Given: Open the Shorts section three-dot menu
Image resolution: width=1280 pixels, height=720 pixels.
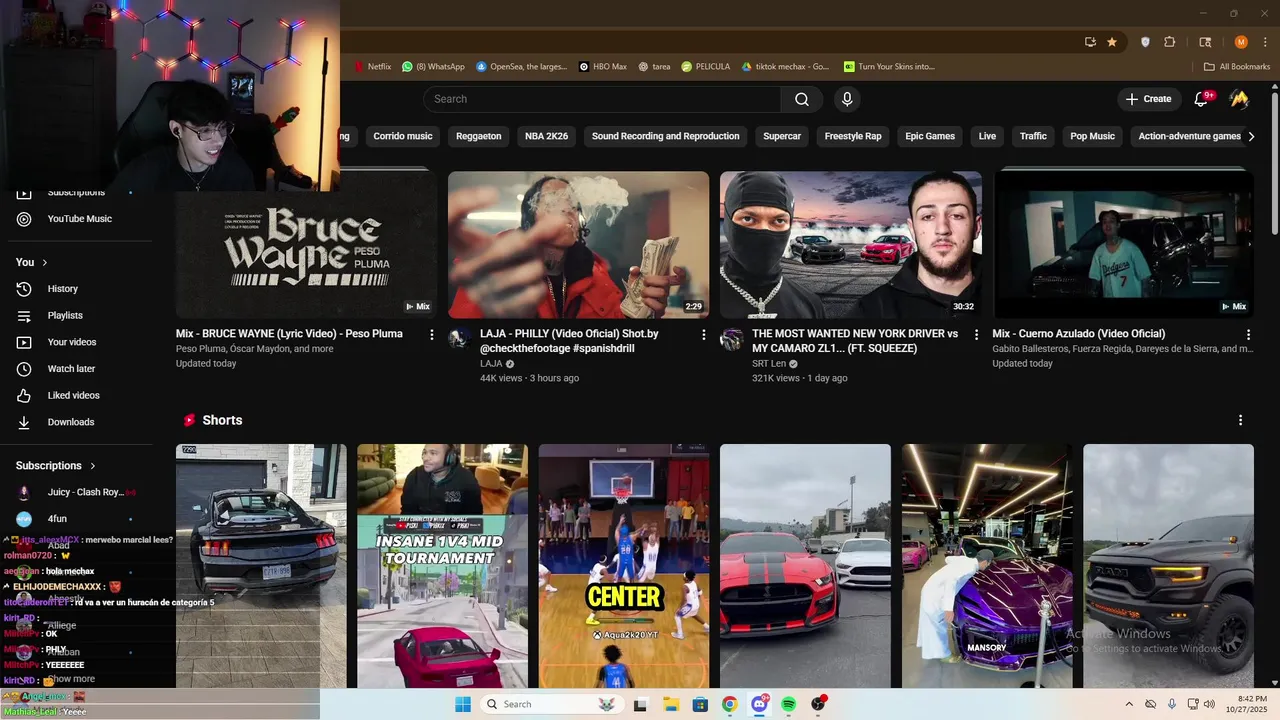Looking at the screenshot, I should [x=1240, y=420].
